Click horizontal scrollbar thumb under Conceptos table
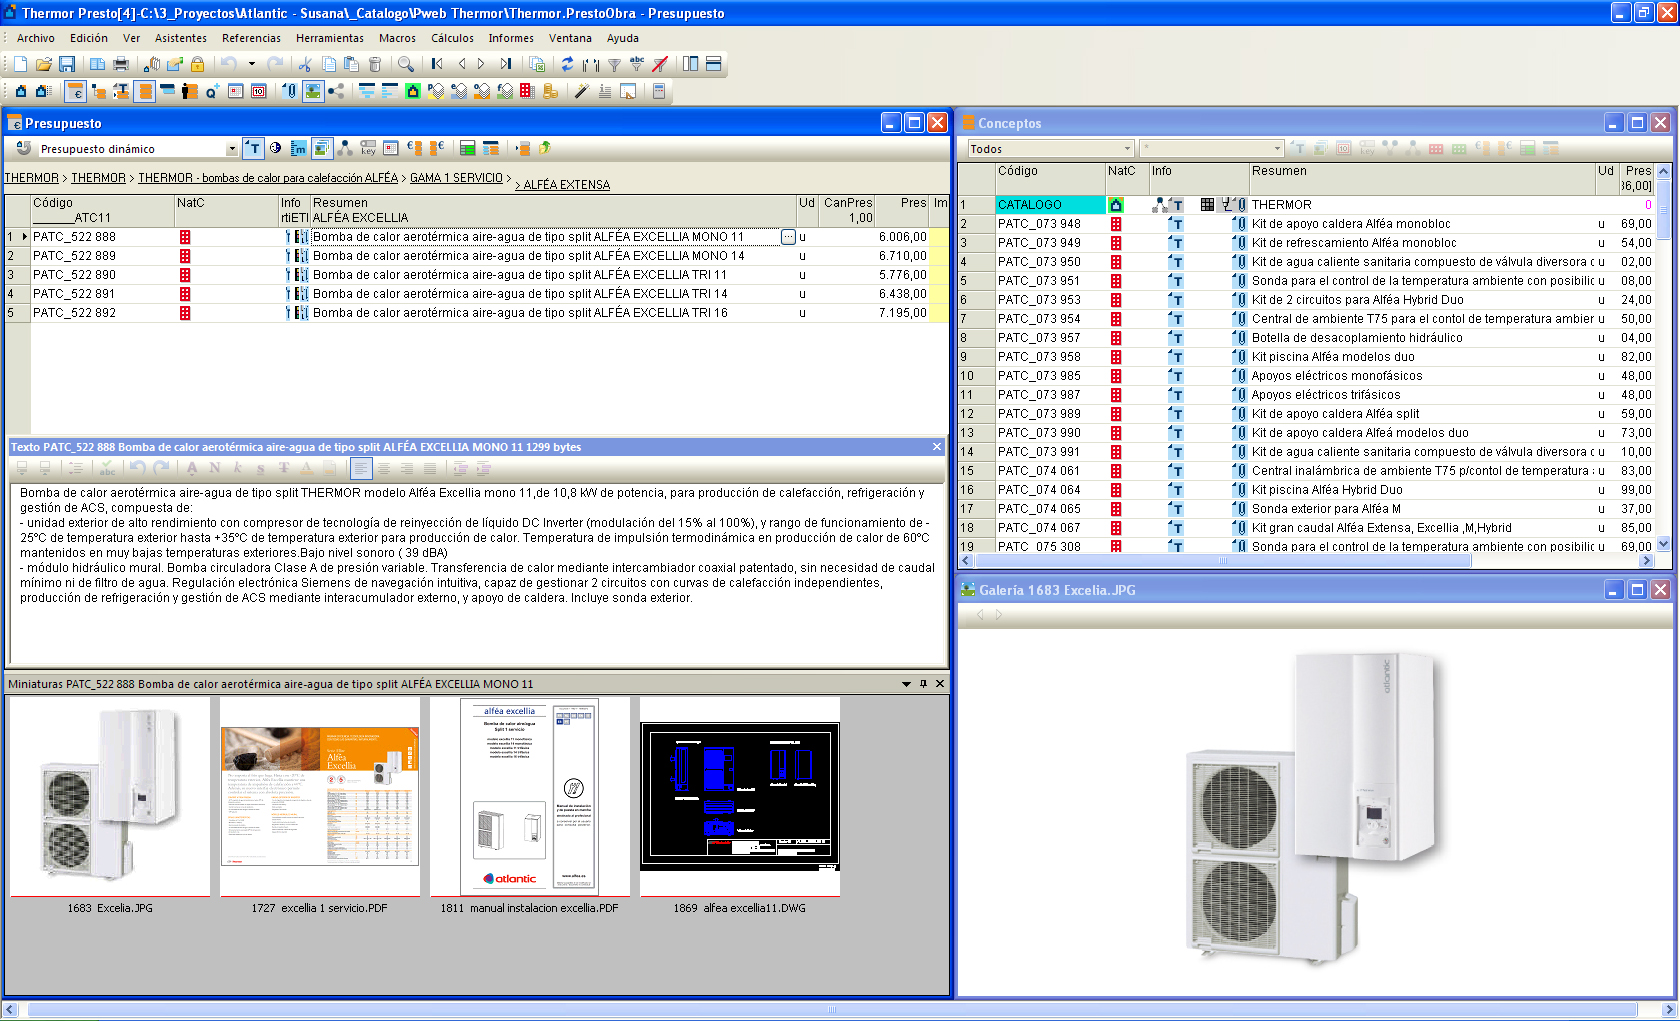1680x1021 pixels. tap(1222, 561)
